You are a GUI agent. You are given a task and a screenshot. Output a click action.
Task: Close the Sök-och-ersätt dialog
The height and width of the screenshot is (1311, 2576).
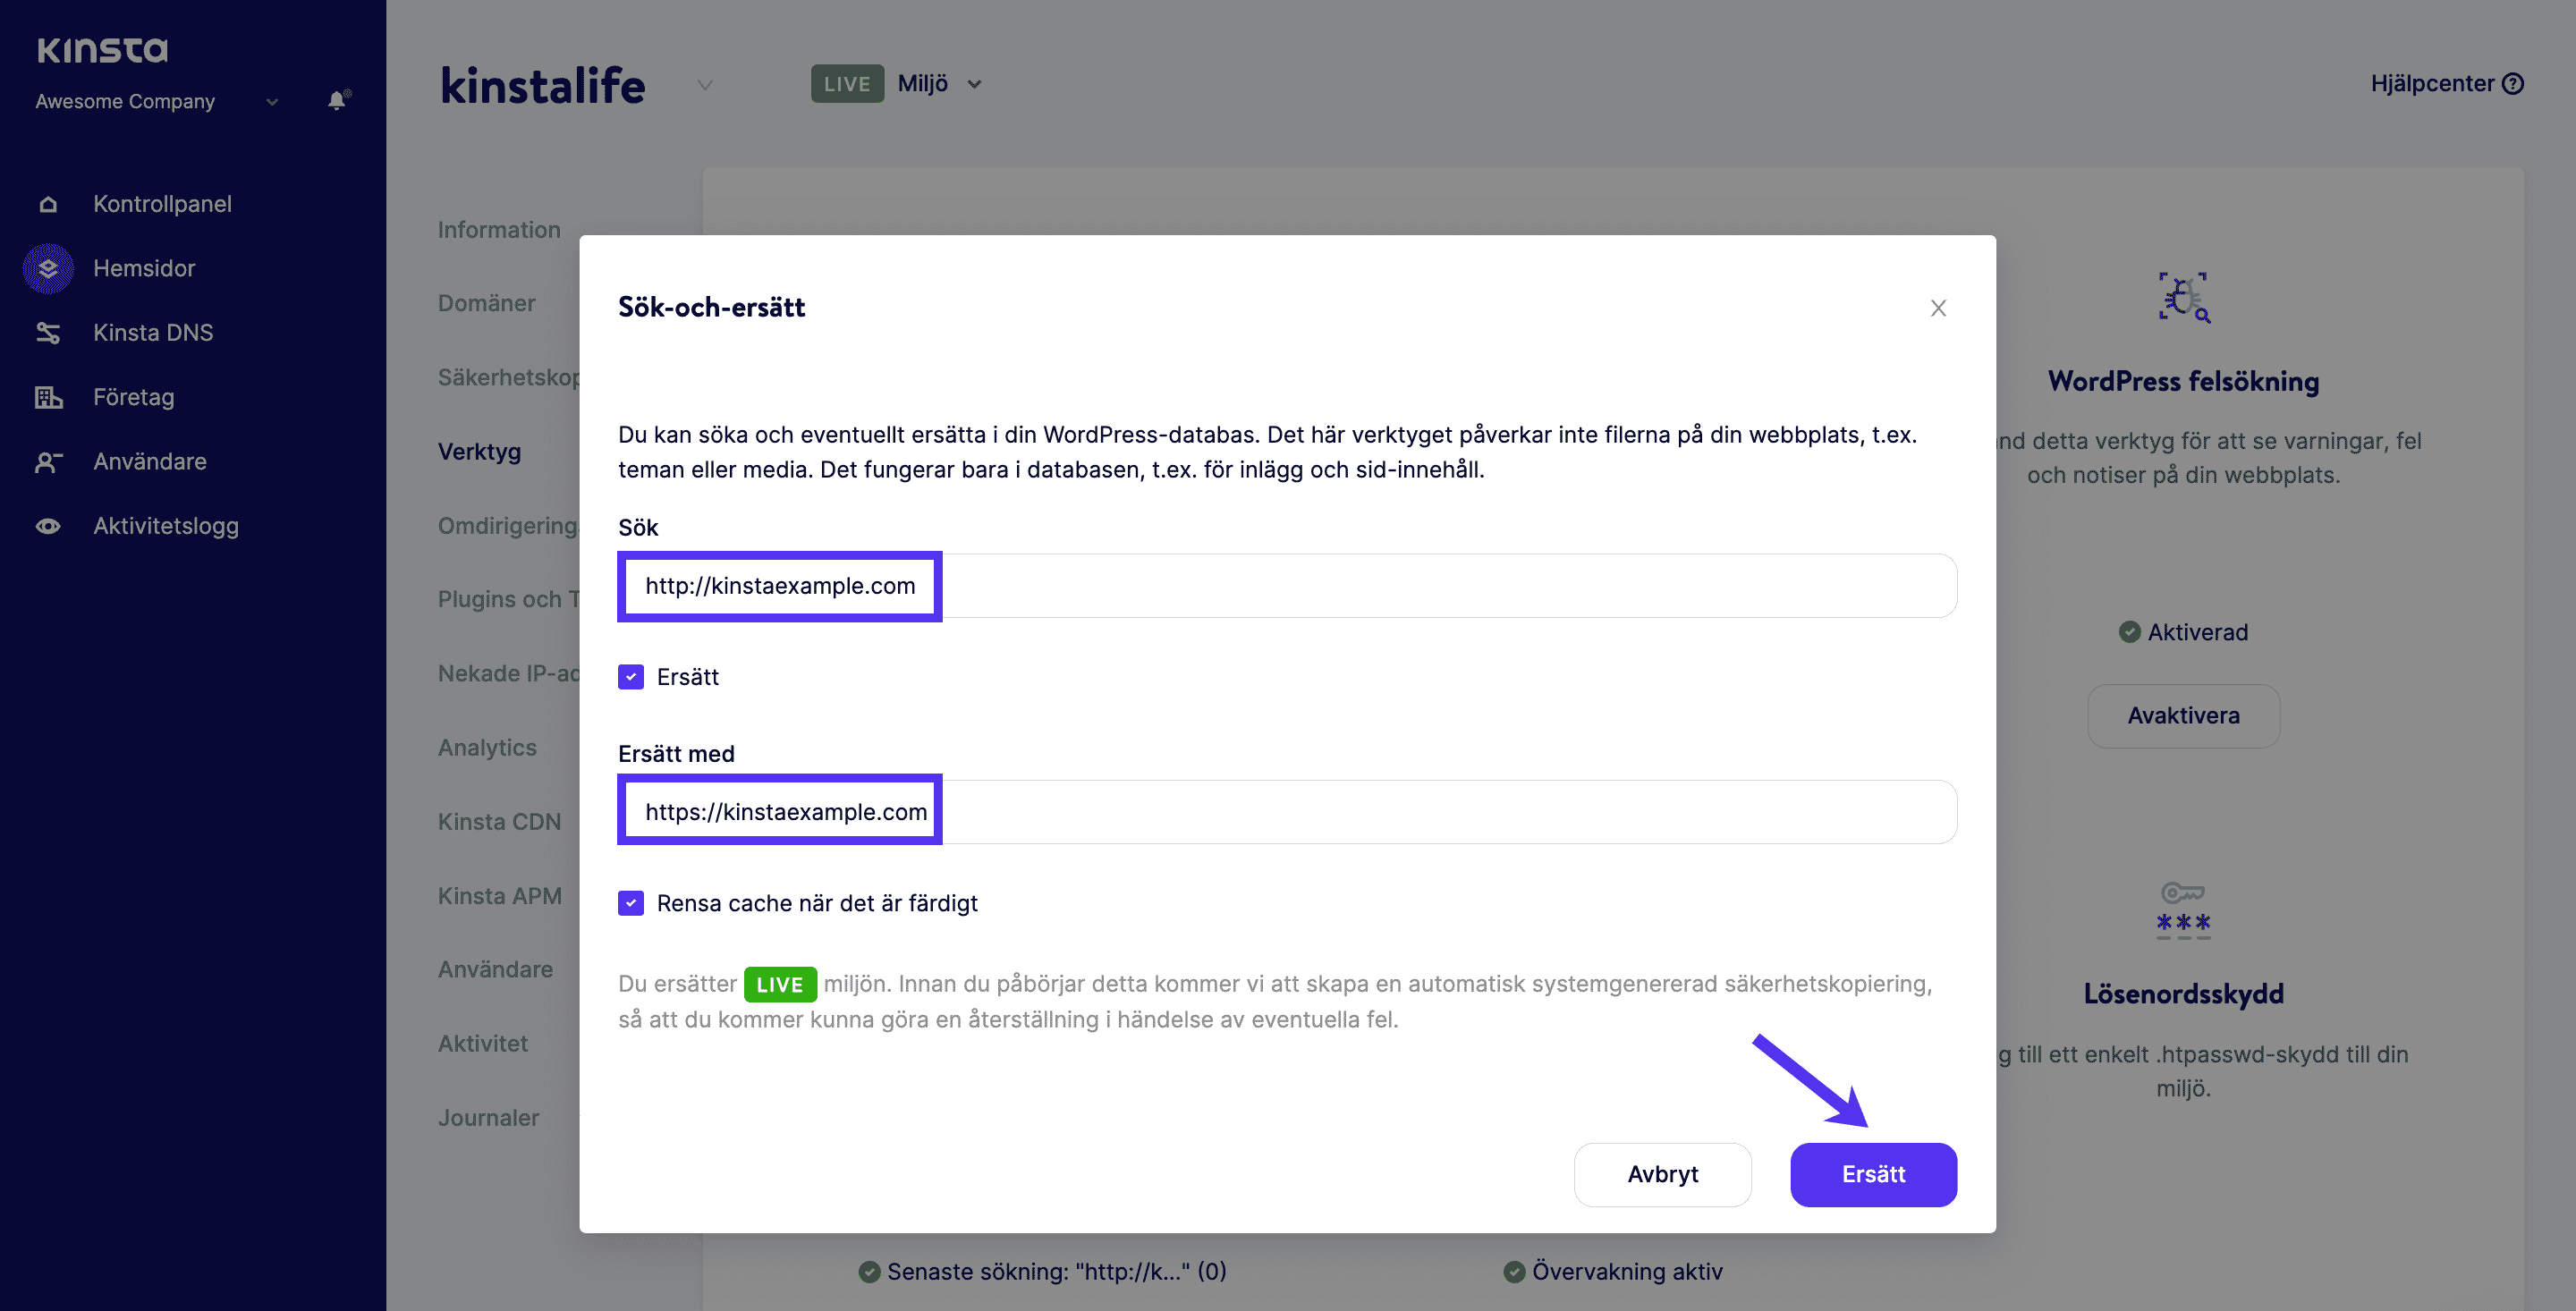(x=1938, y=308)
